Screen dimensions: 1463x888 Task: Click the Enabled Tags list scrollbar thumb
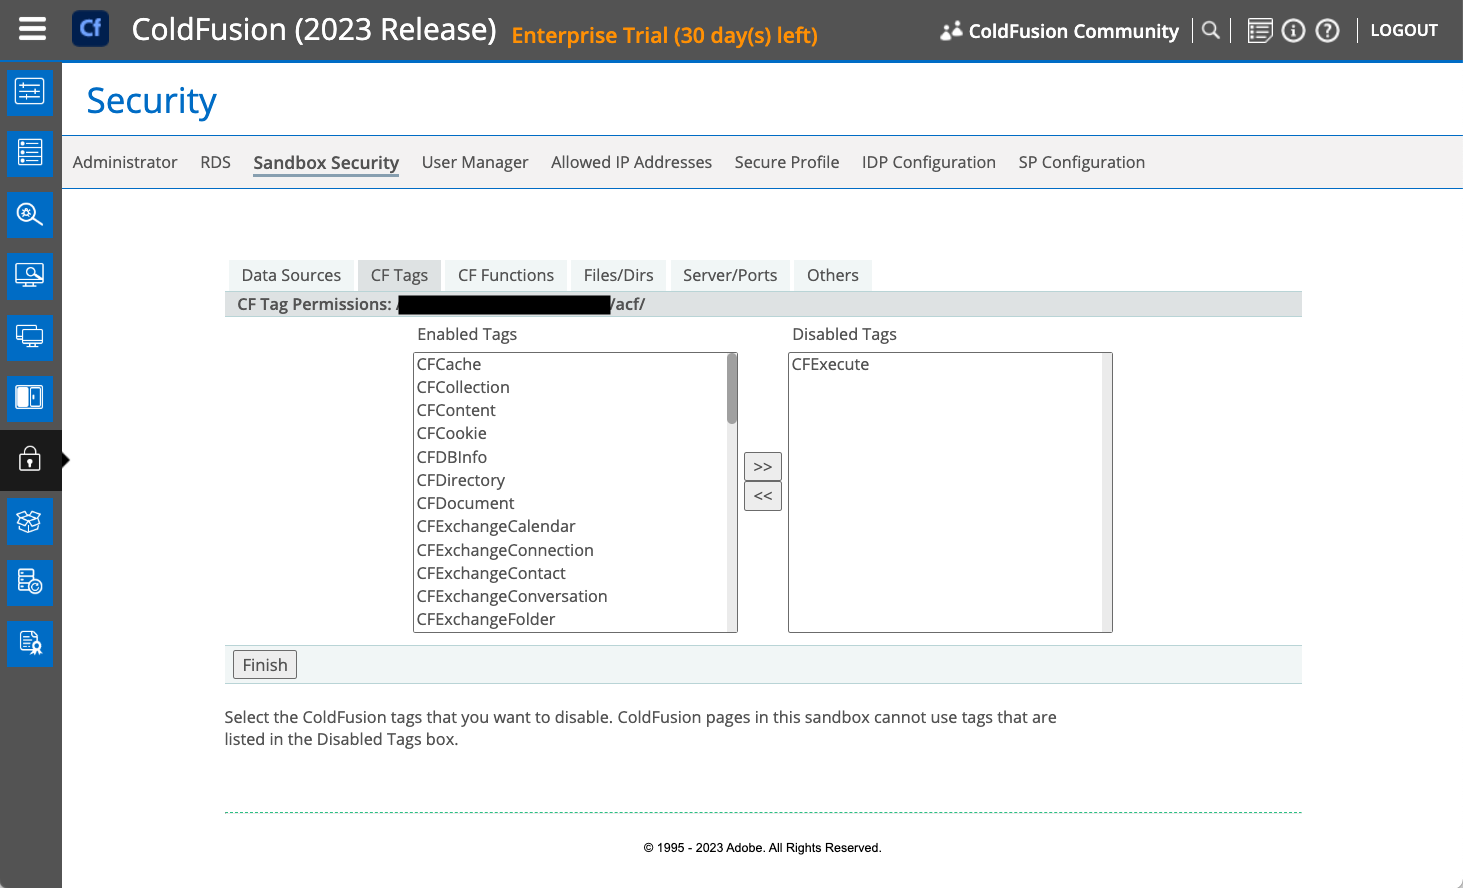732,389
